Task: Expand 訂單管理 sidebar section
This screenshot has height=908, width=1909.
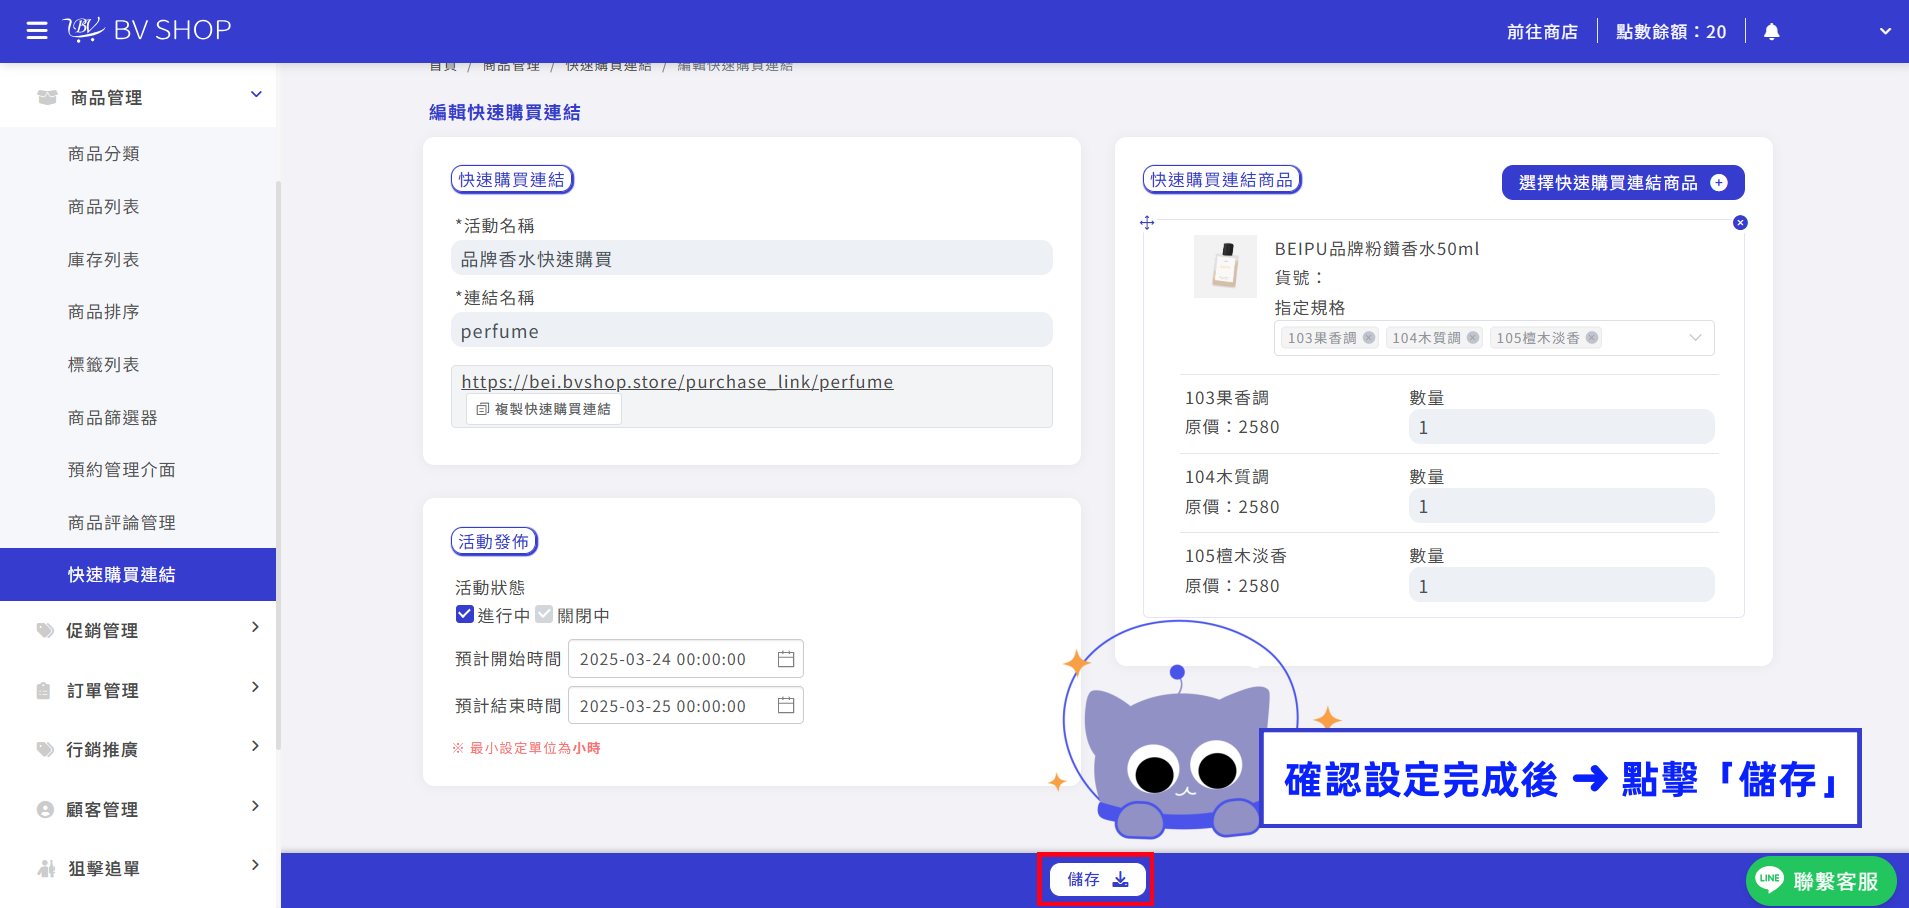Action: click(x=138, y=690)
